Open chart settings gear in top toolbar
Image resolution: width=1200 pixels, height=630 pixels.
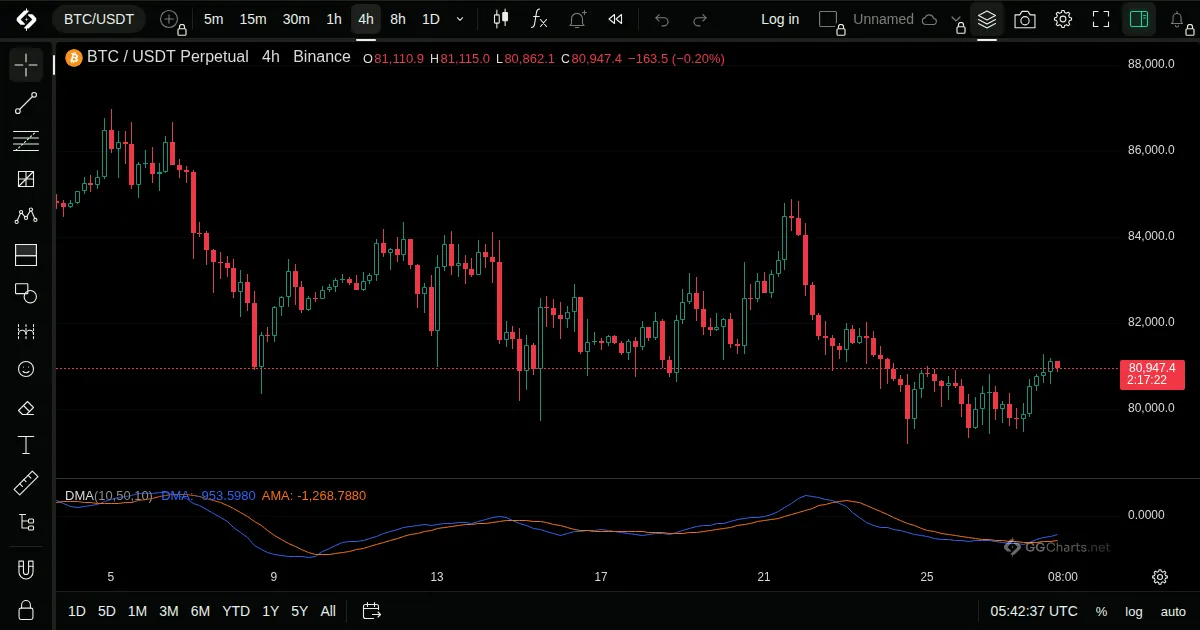click(1063, 19)
